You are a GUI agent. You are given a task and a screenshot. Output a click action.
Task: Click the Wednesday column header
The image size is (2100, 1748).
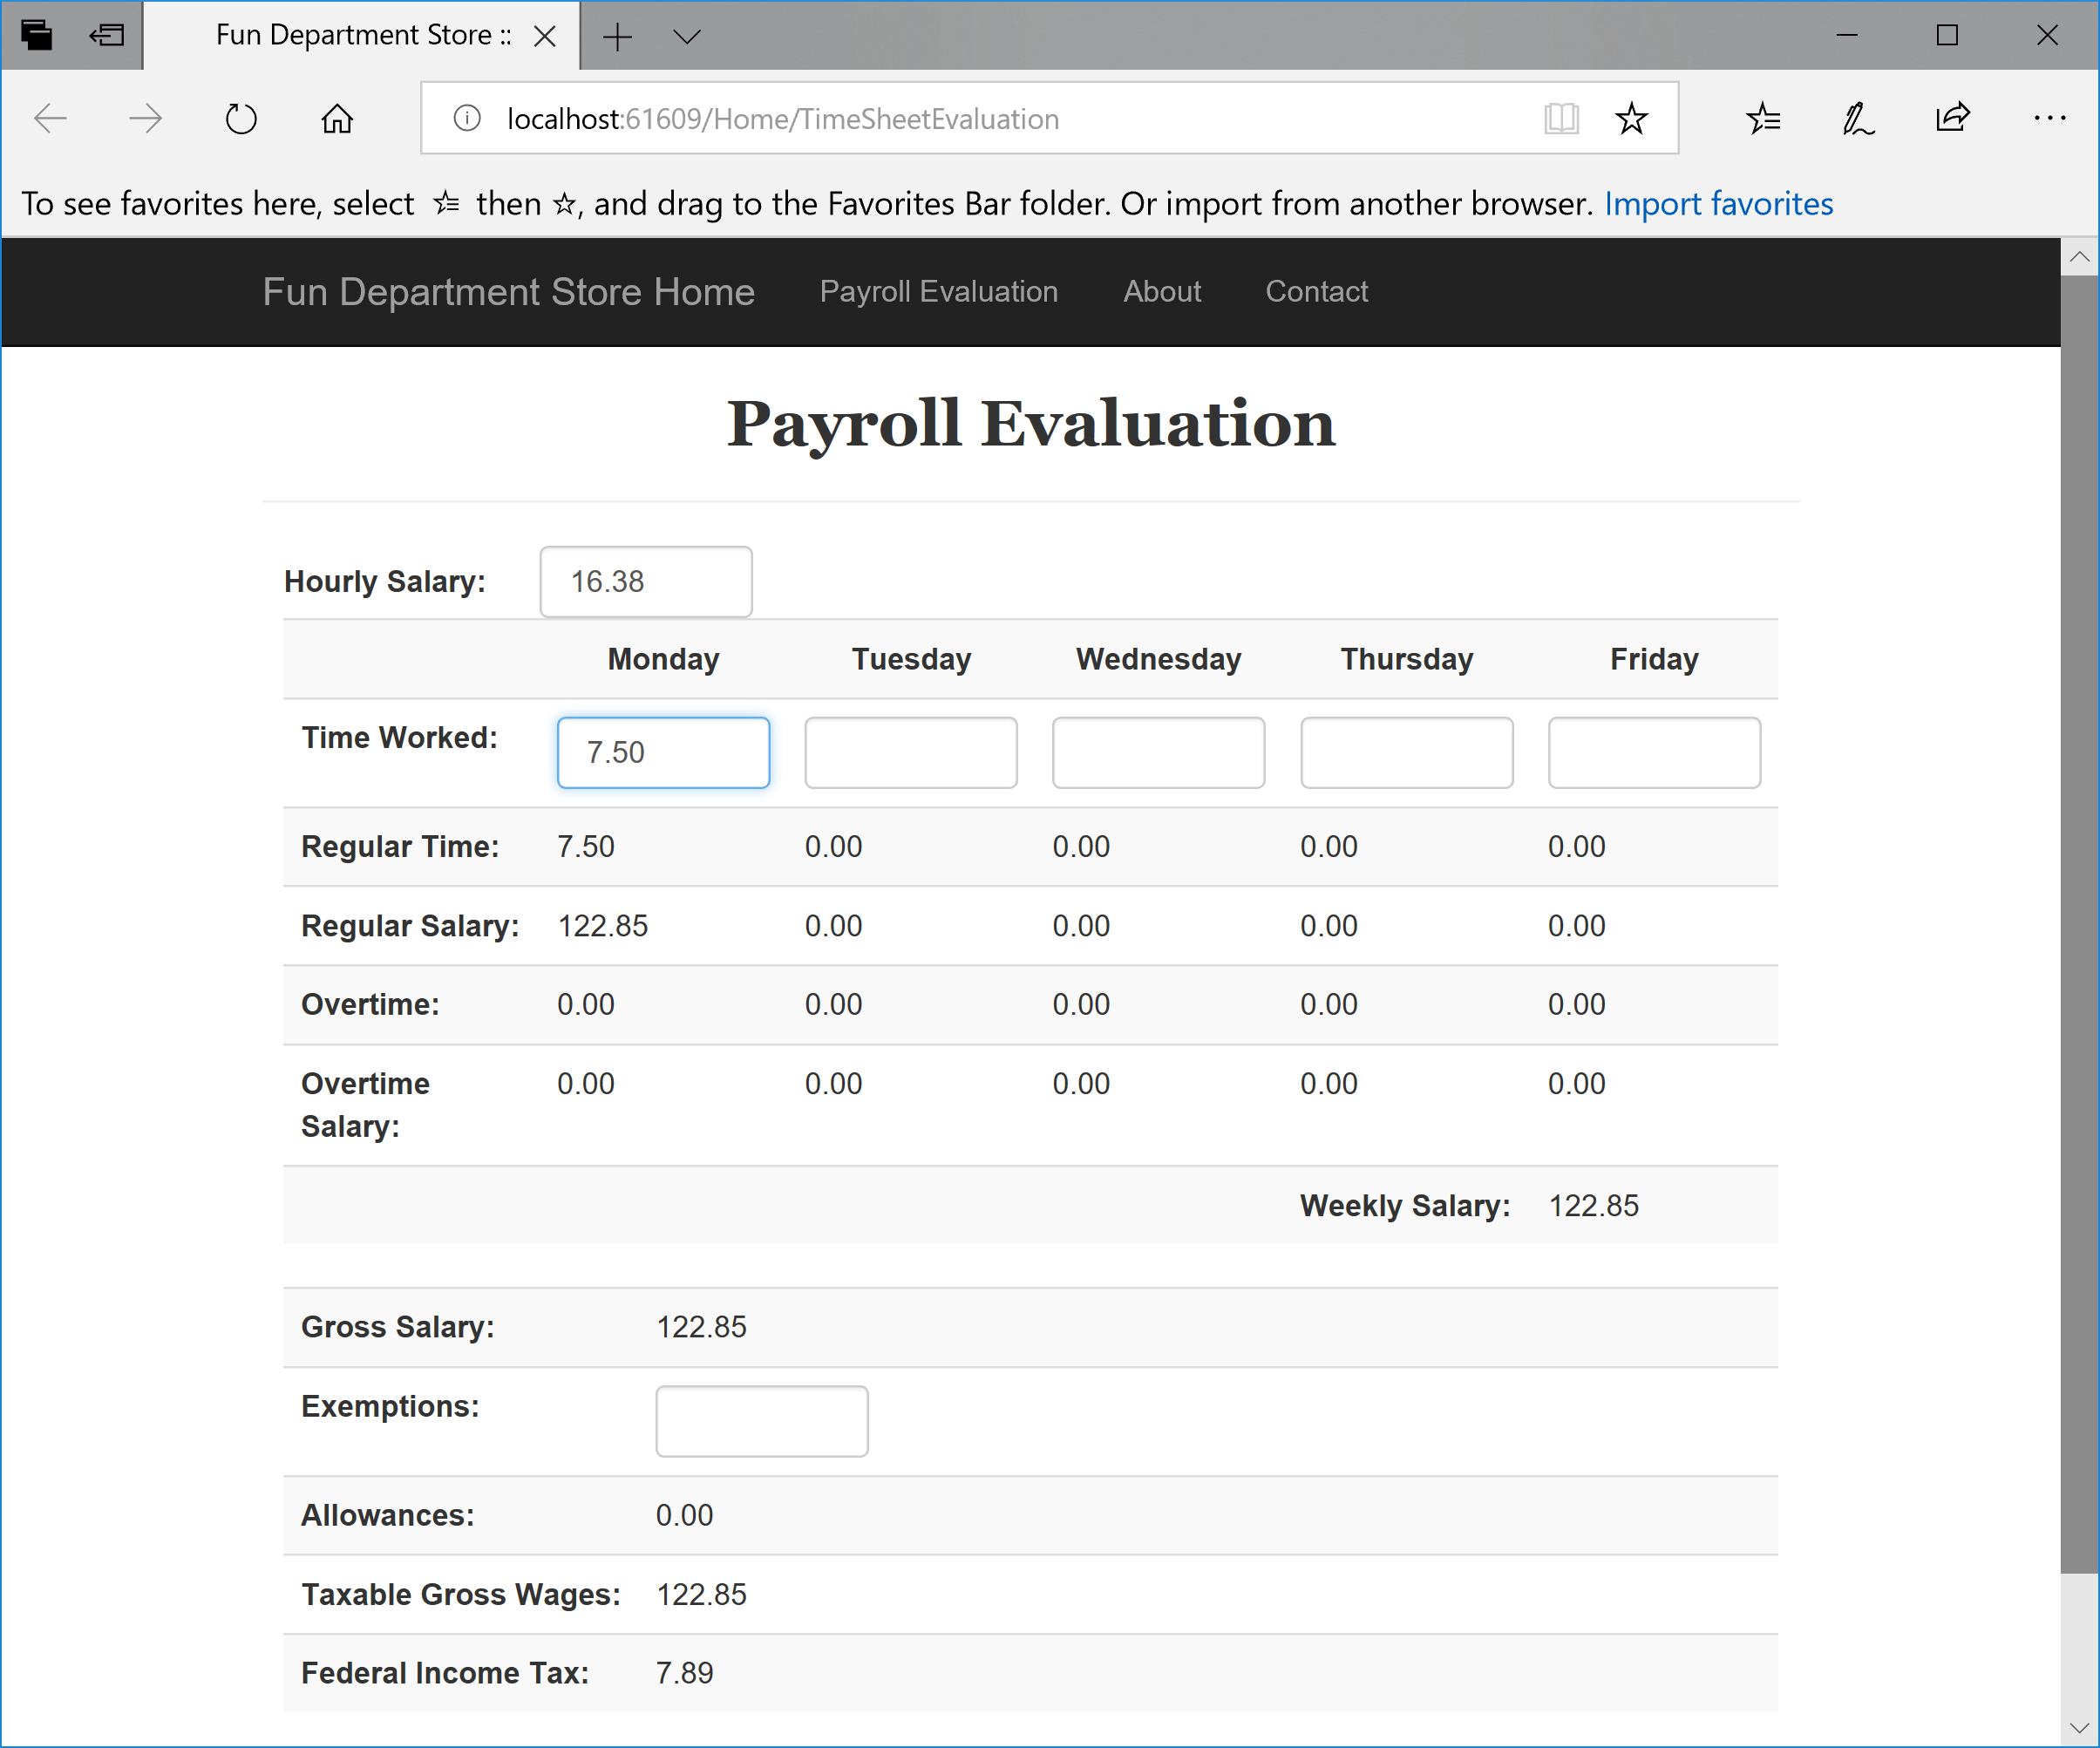point(1158,660)
